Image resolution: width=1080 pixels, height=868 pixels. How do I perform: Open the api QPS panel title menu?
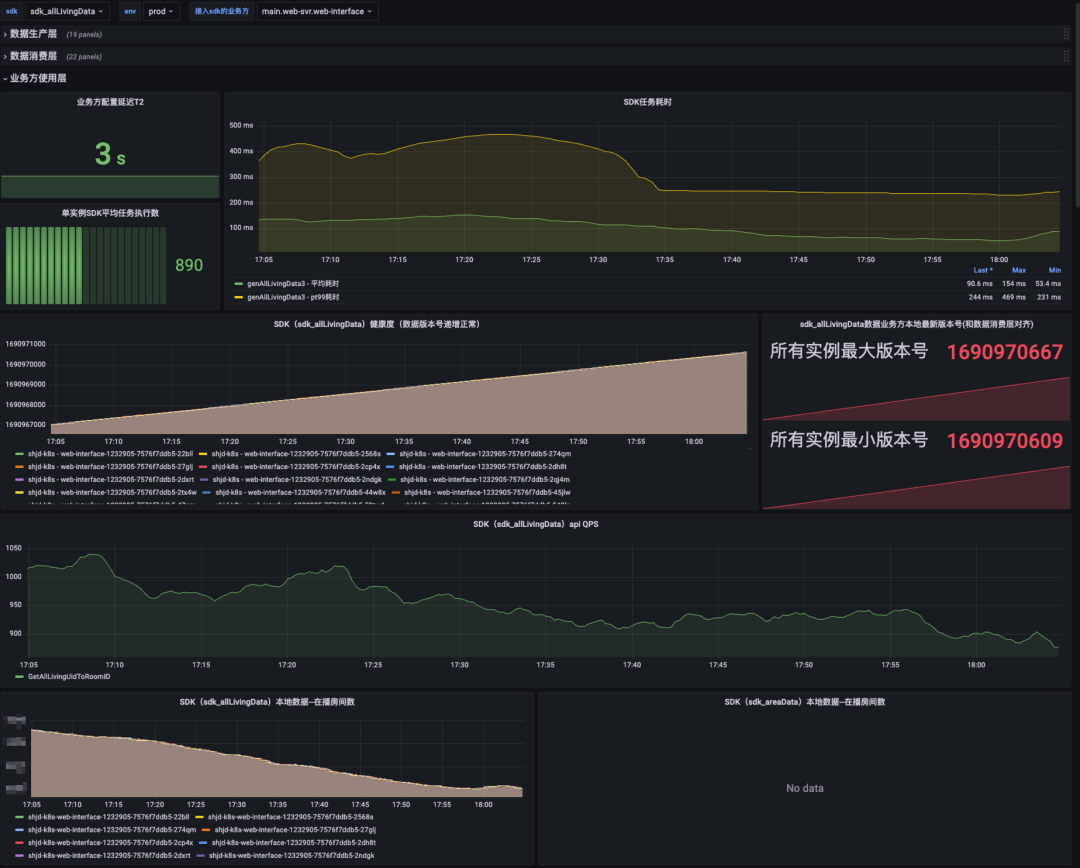click(535, 524)
